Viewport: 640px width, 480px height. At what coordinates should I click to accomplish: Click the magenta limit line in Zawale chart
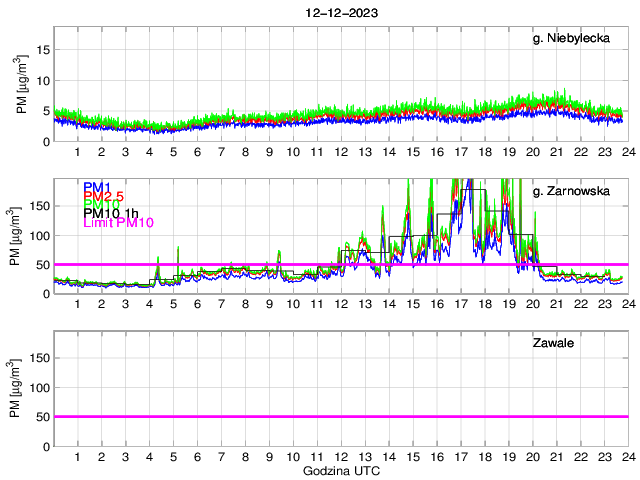click(340, 416)
